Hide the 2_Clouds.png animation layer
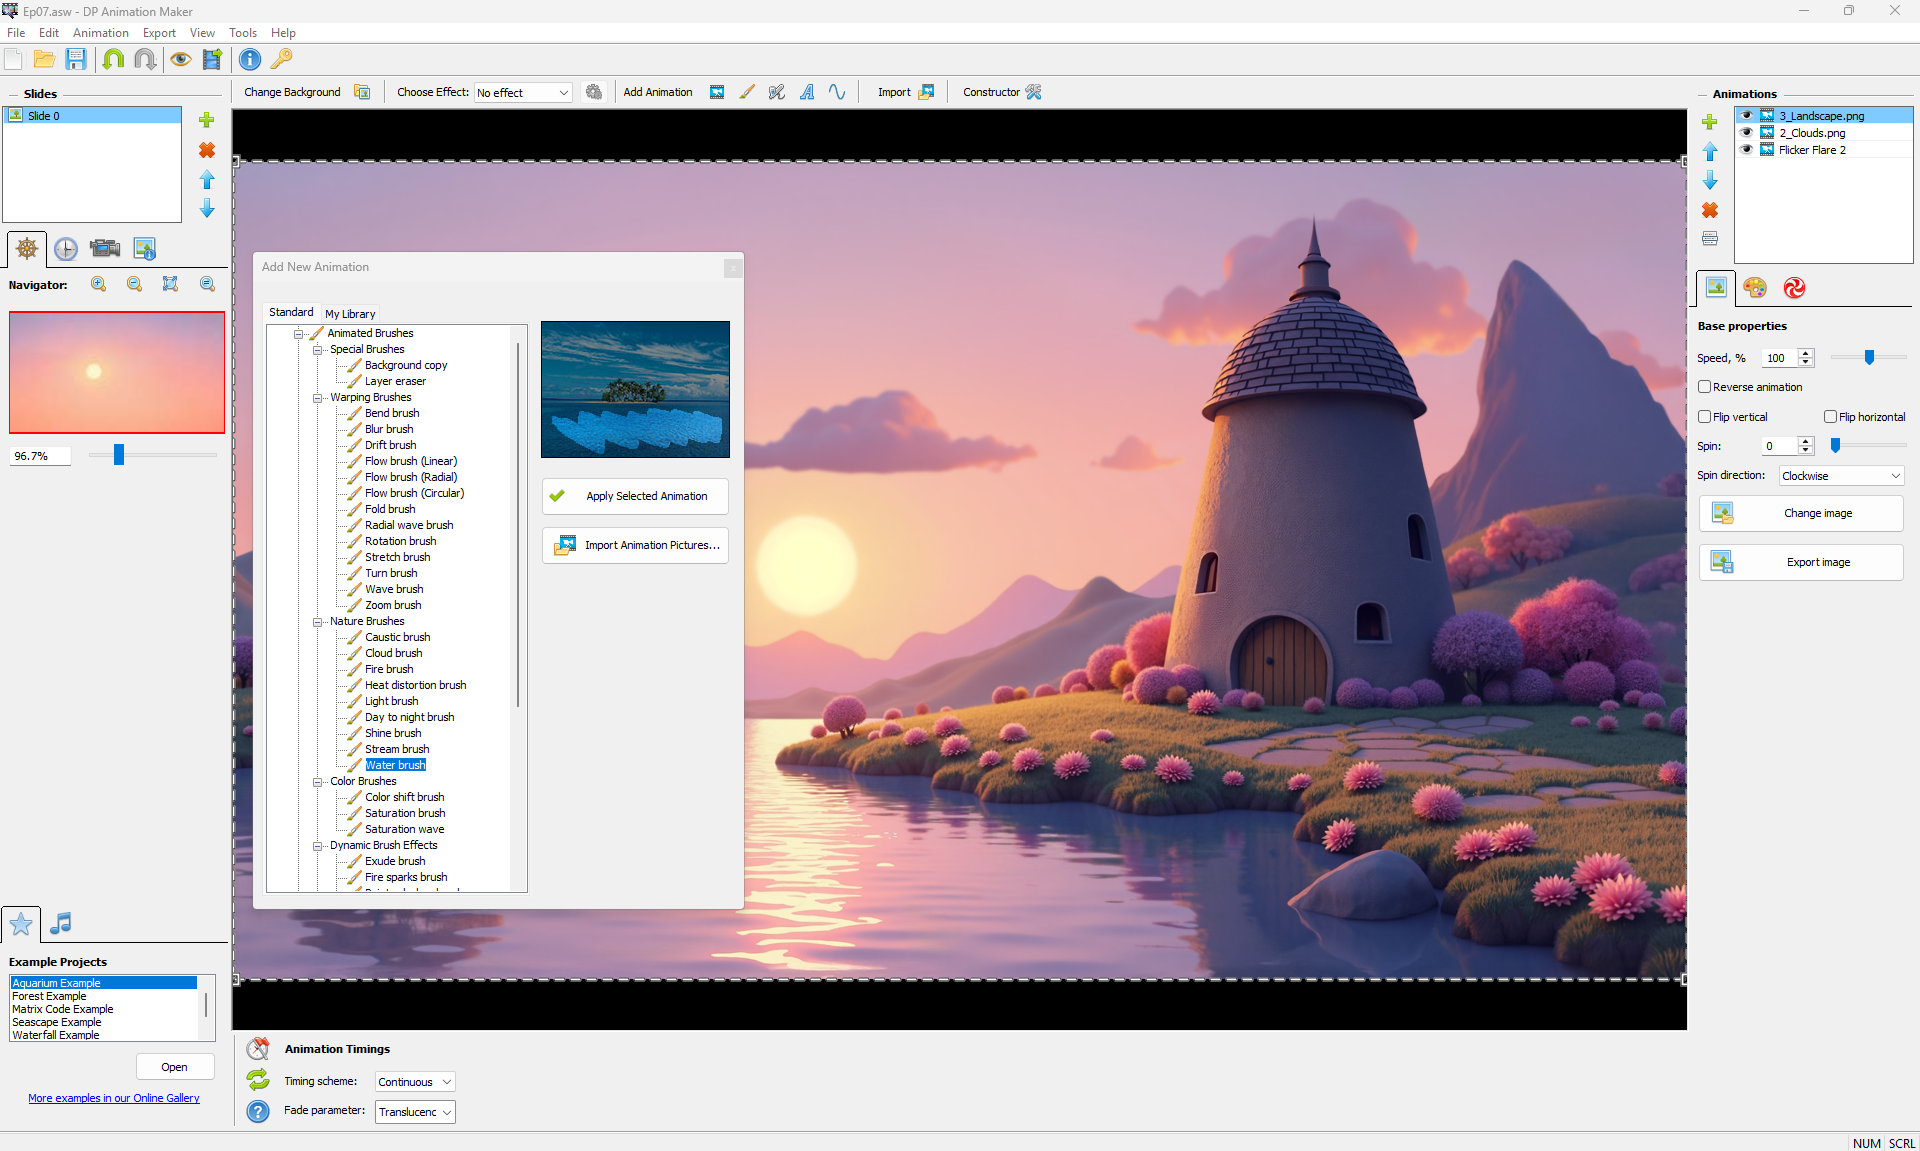Image resolution: width=1920 pixels, height=1151 pixels. coord(1747,133)
